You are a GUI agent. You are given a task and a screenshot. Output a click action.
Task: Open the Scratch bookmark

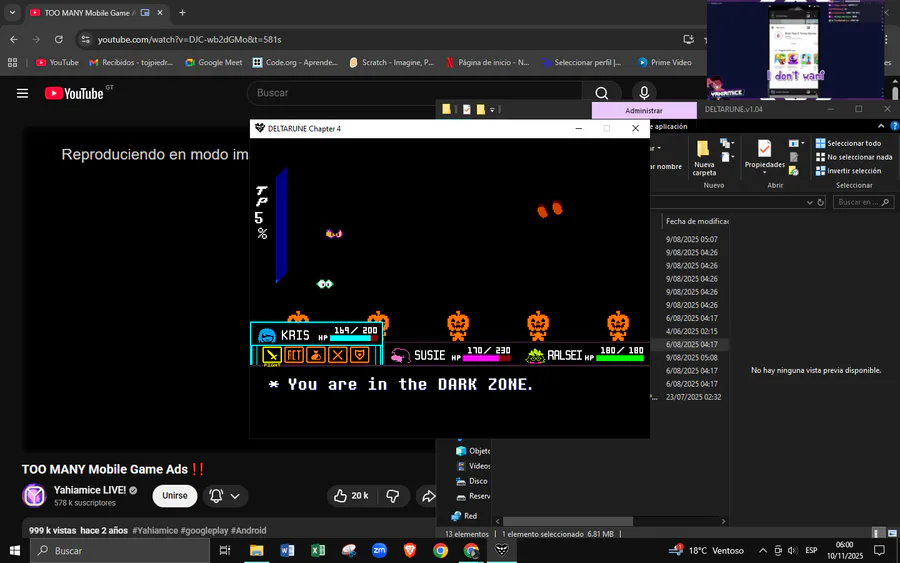[391, 63]
